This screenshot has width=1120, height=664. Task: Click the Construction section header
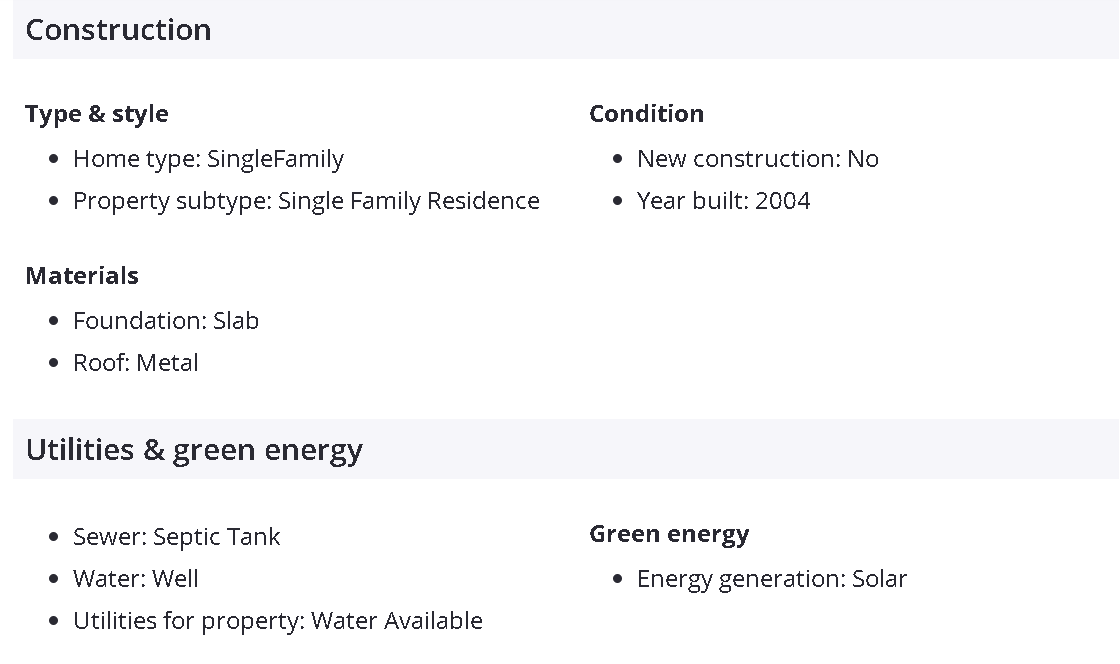[x=118, y=30]
